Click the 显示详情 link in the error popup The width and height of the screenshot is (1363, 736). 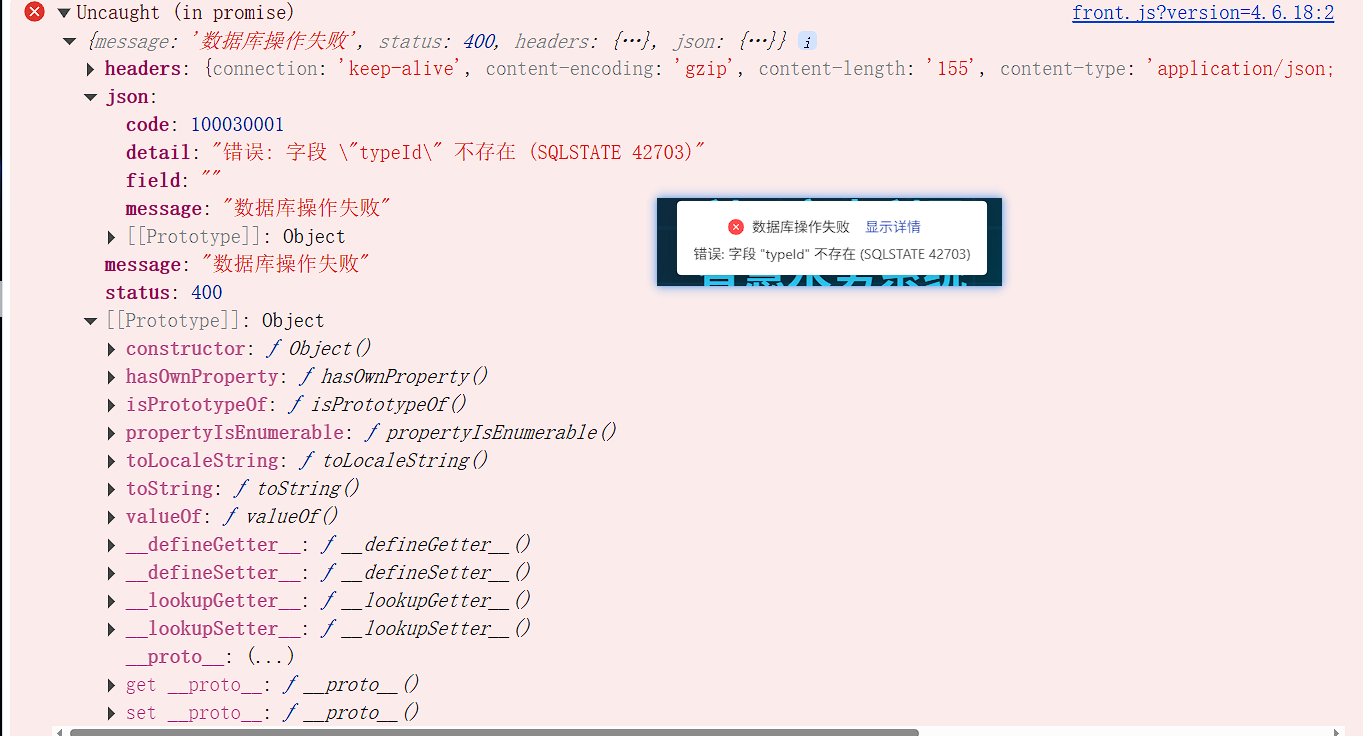click(892, 226)
